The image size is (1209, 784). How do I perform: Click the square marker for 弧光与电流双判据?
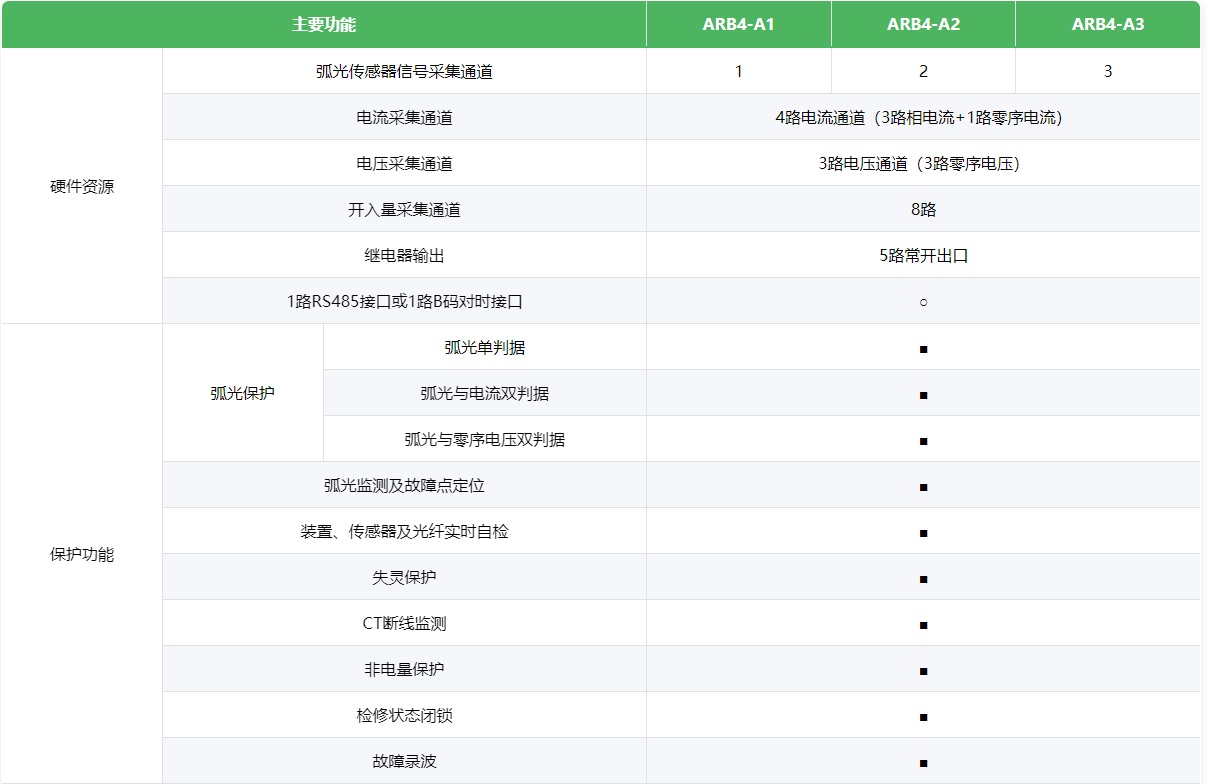(x=923, y=395)
